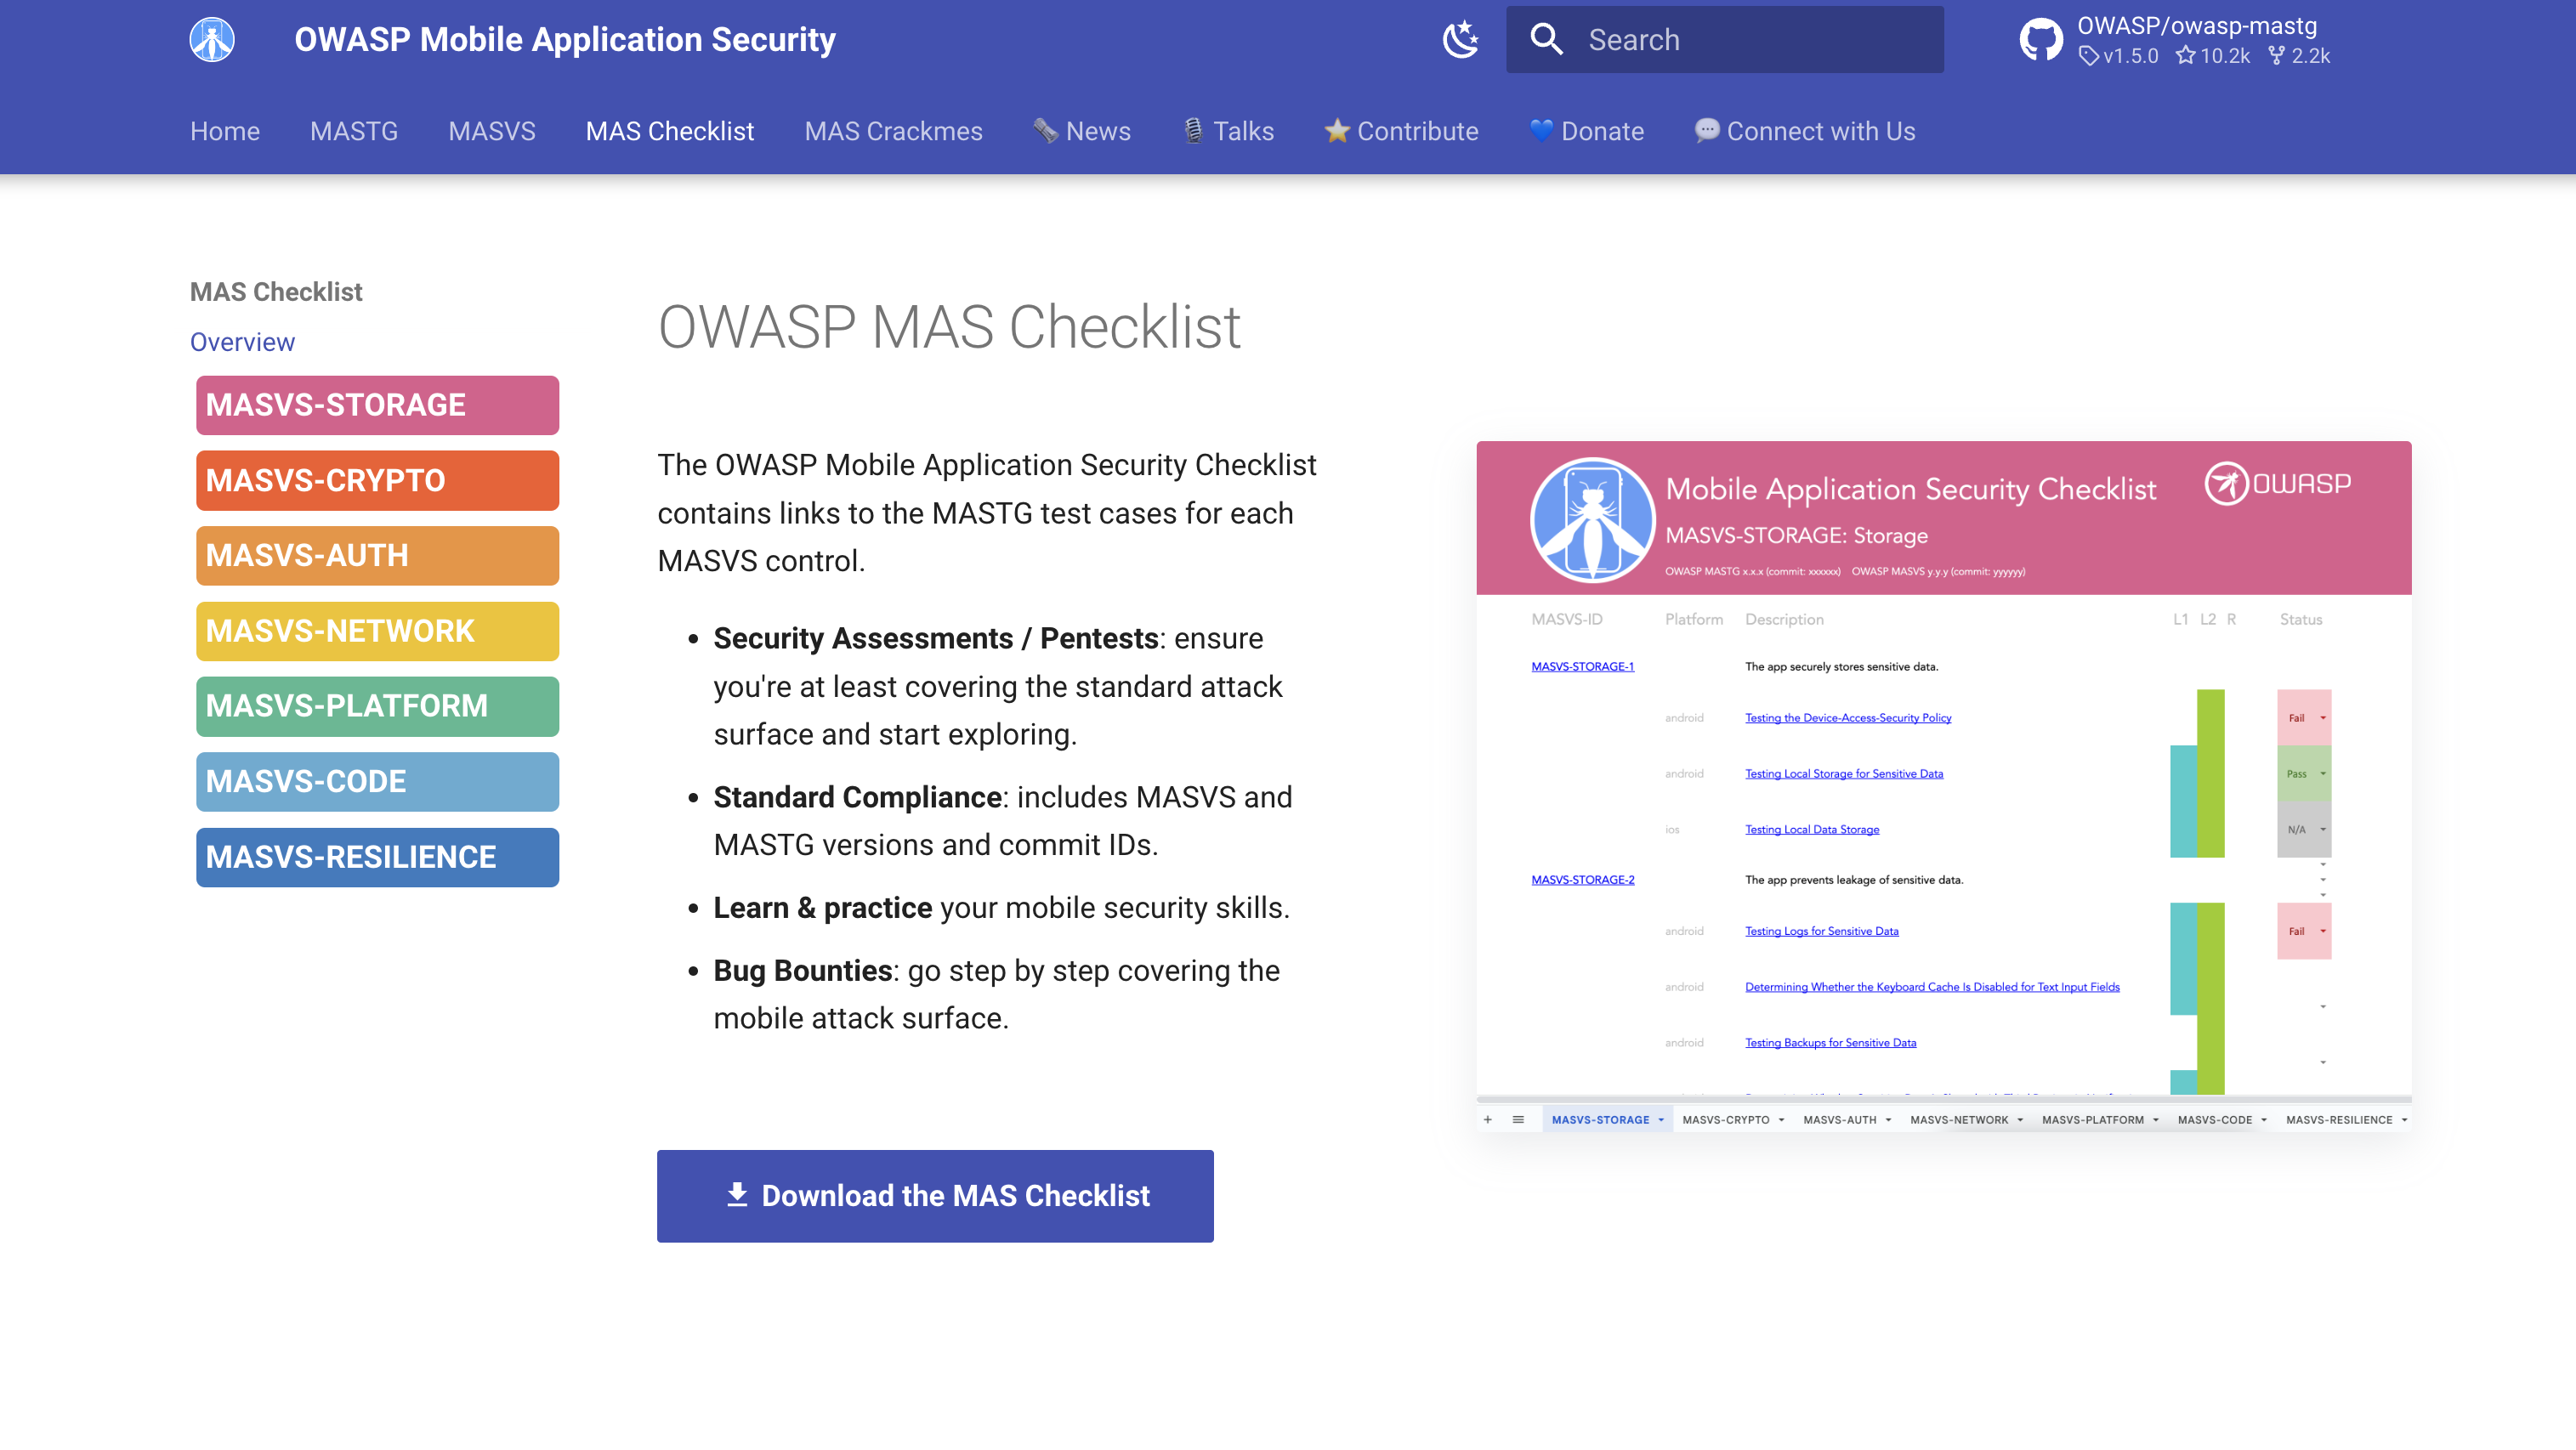Click the fork count icon

2277,56
